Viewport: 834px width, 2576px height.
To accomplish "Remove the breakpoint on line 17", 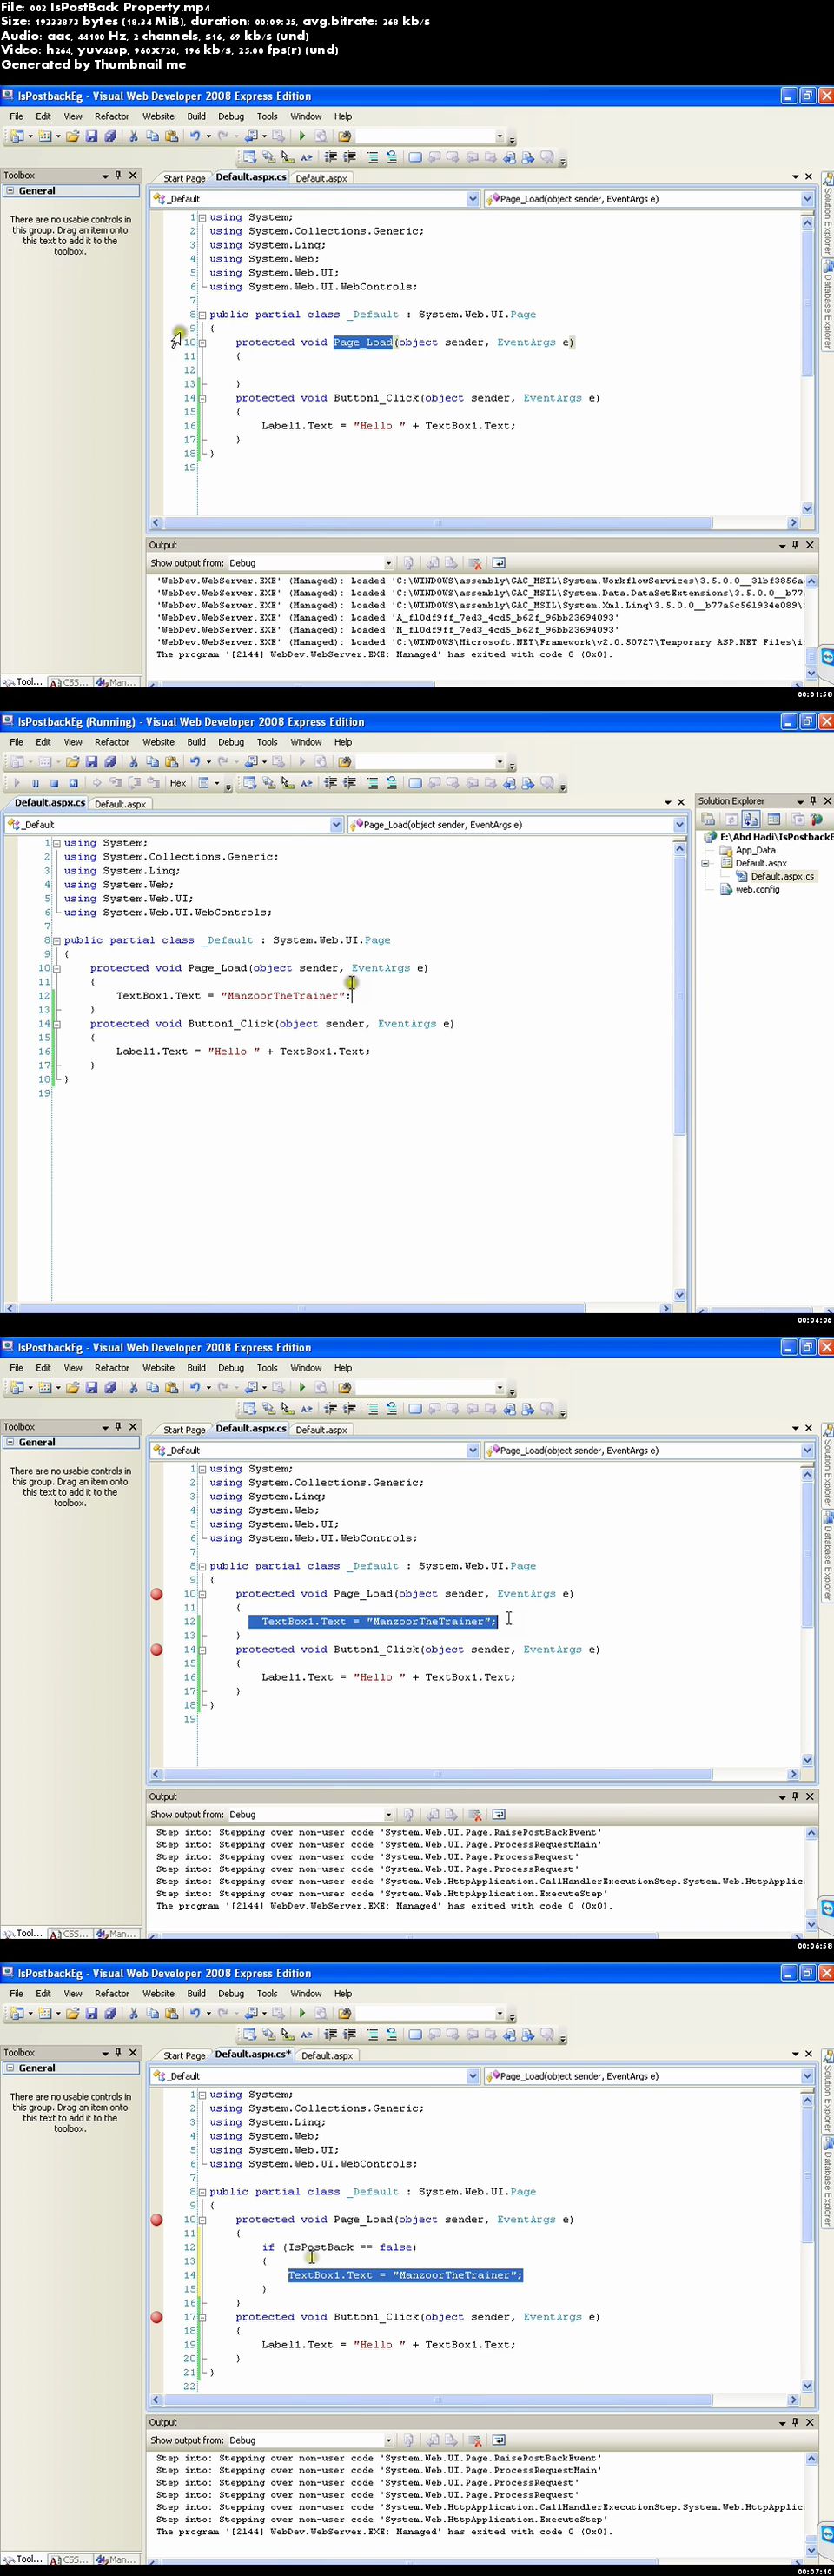I will (156, 2317).
